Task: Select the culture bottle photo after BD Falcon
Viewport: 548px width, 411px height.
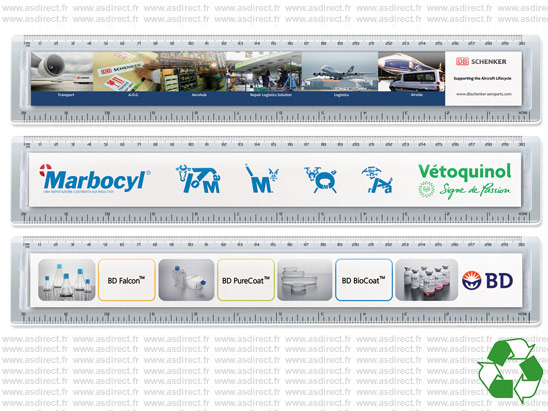Action: (x=186, y=280)
